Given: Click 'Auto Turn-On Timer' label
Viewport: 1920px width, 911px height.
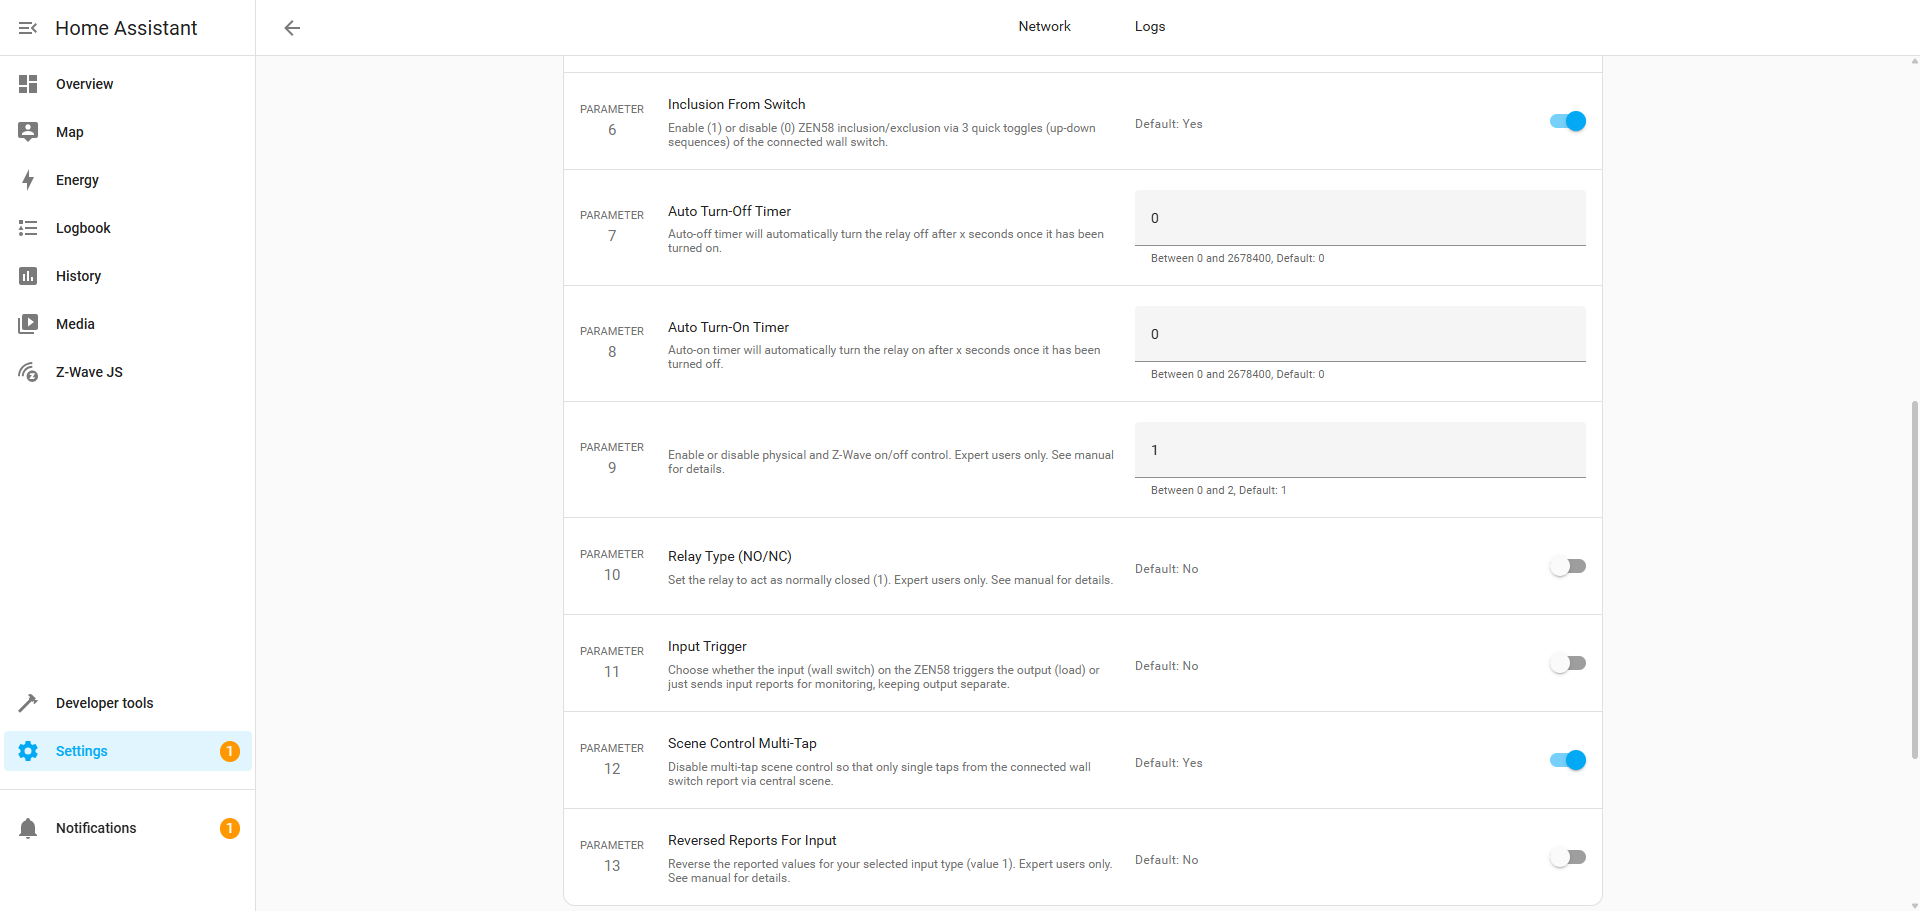Looking at the screenshot, I should tap(728, 327).
